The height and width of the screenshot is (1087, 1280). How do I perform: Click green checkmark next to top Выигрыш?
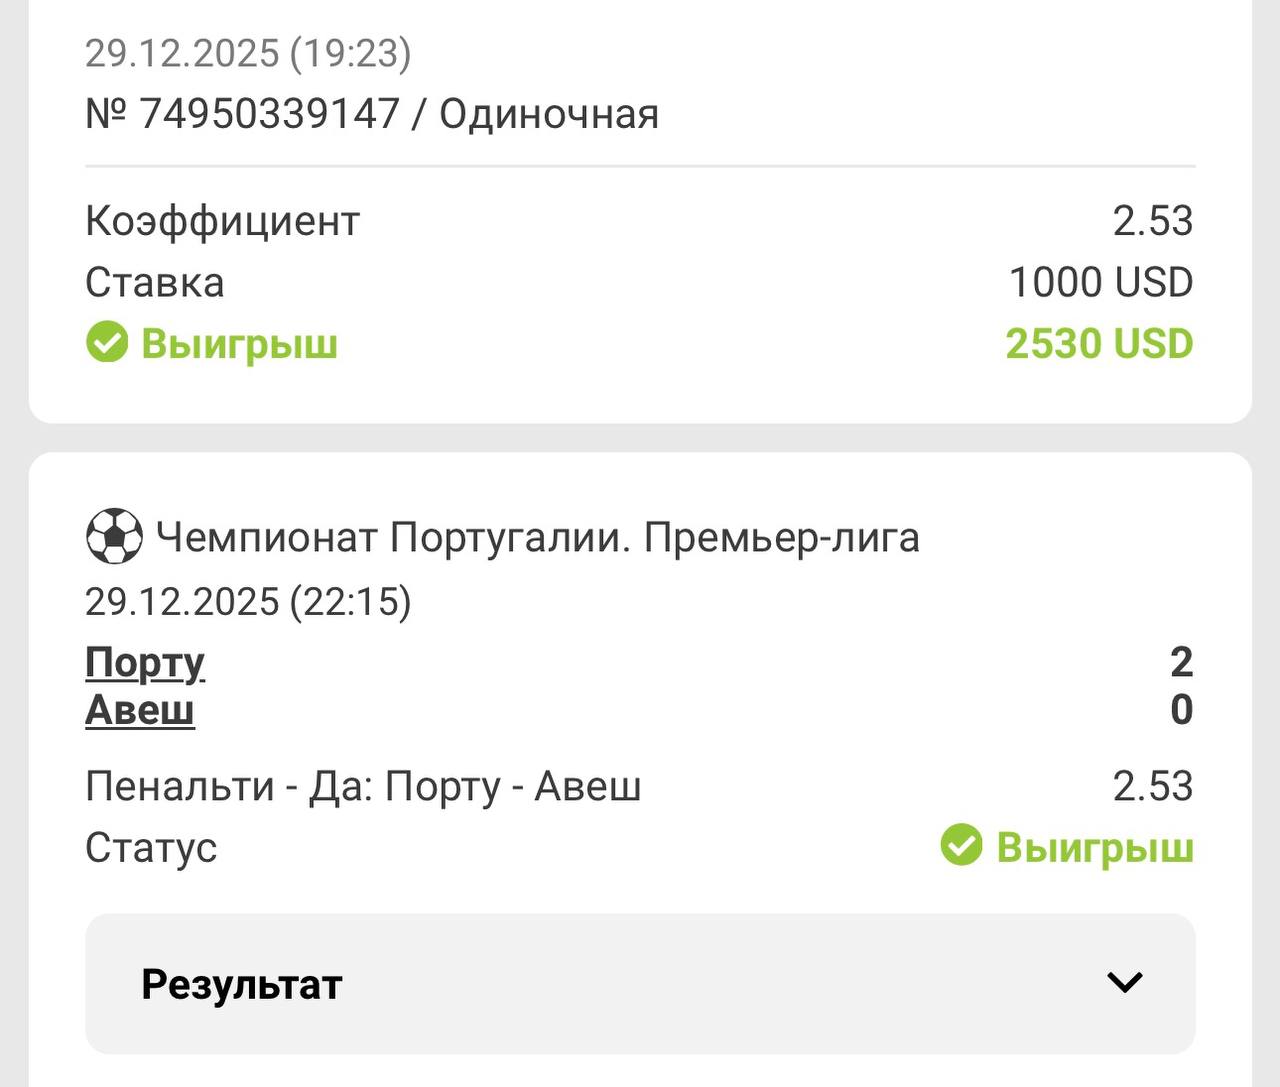(107, 343)
